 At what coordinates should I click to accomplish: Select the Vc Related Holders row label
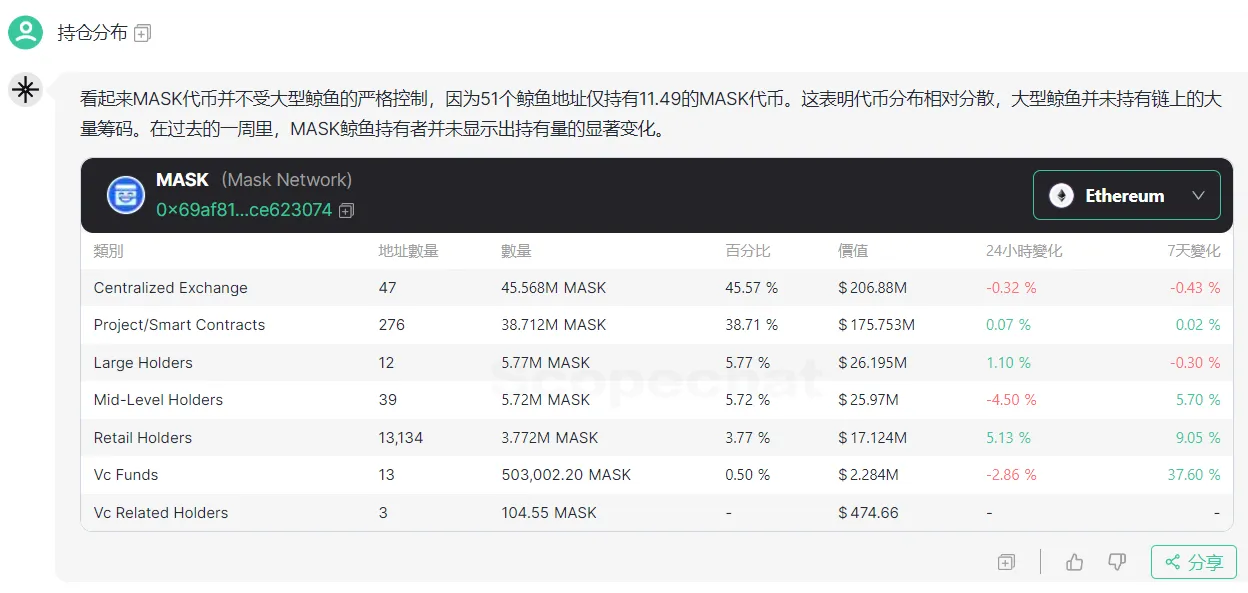pyautogui.click(x=161, y=513)
